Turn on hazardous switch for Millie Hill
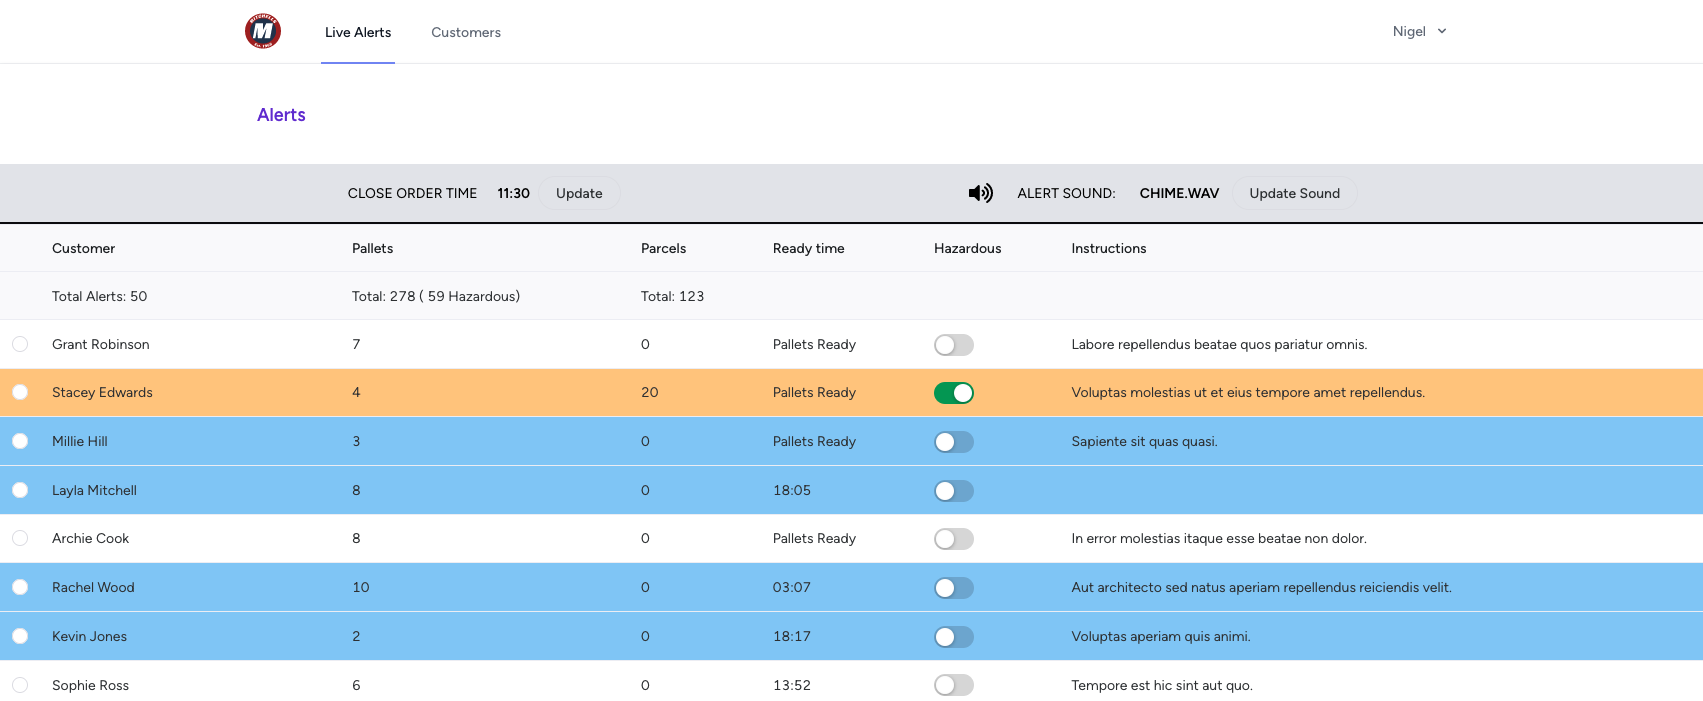 click(x=953, y=442)
